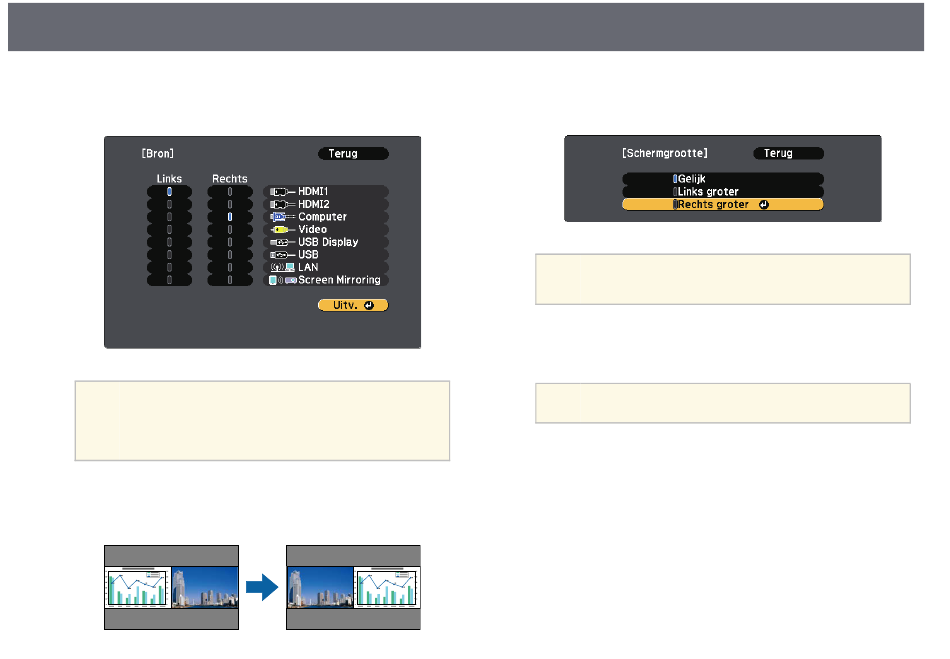Click the Video source label

pyautogui.click(x=313, y=230)
